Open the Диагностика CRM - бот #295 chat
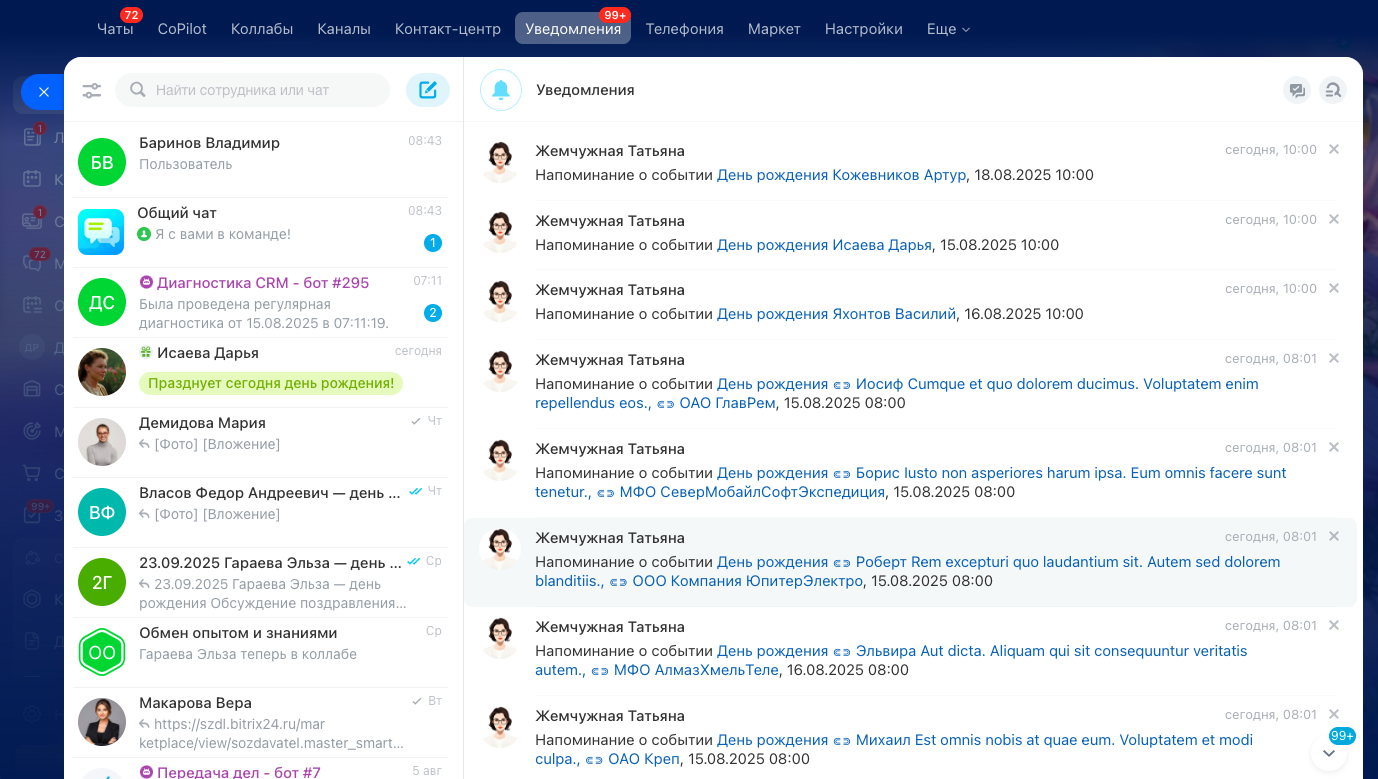Screen dimensions: 1378x779 click(x=264, y=302)
